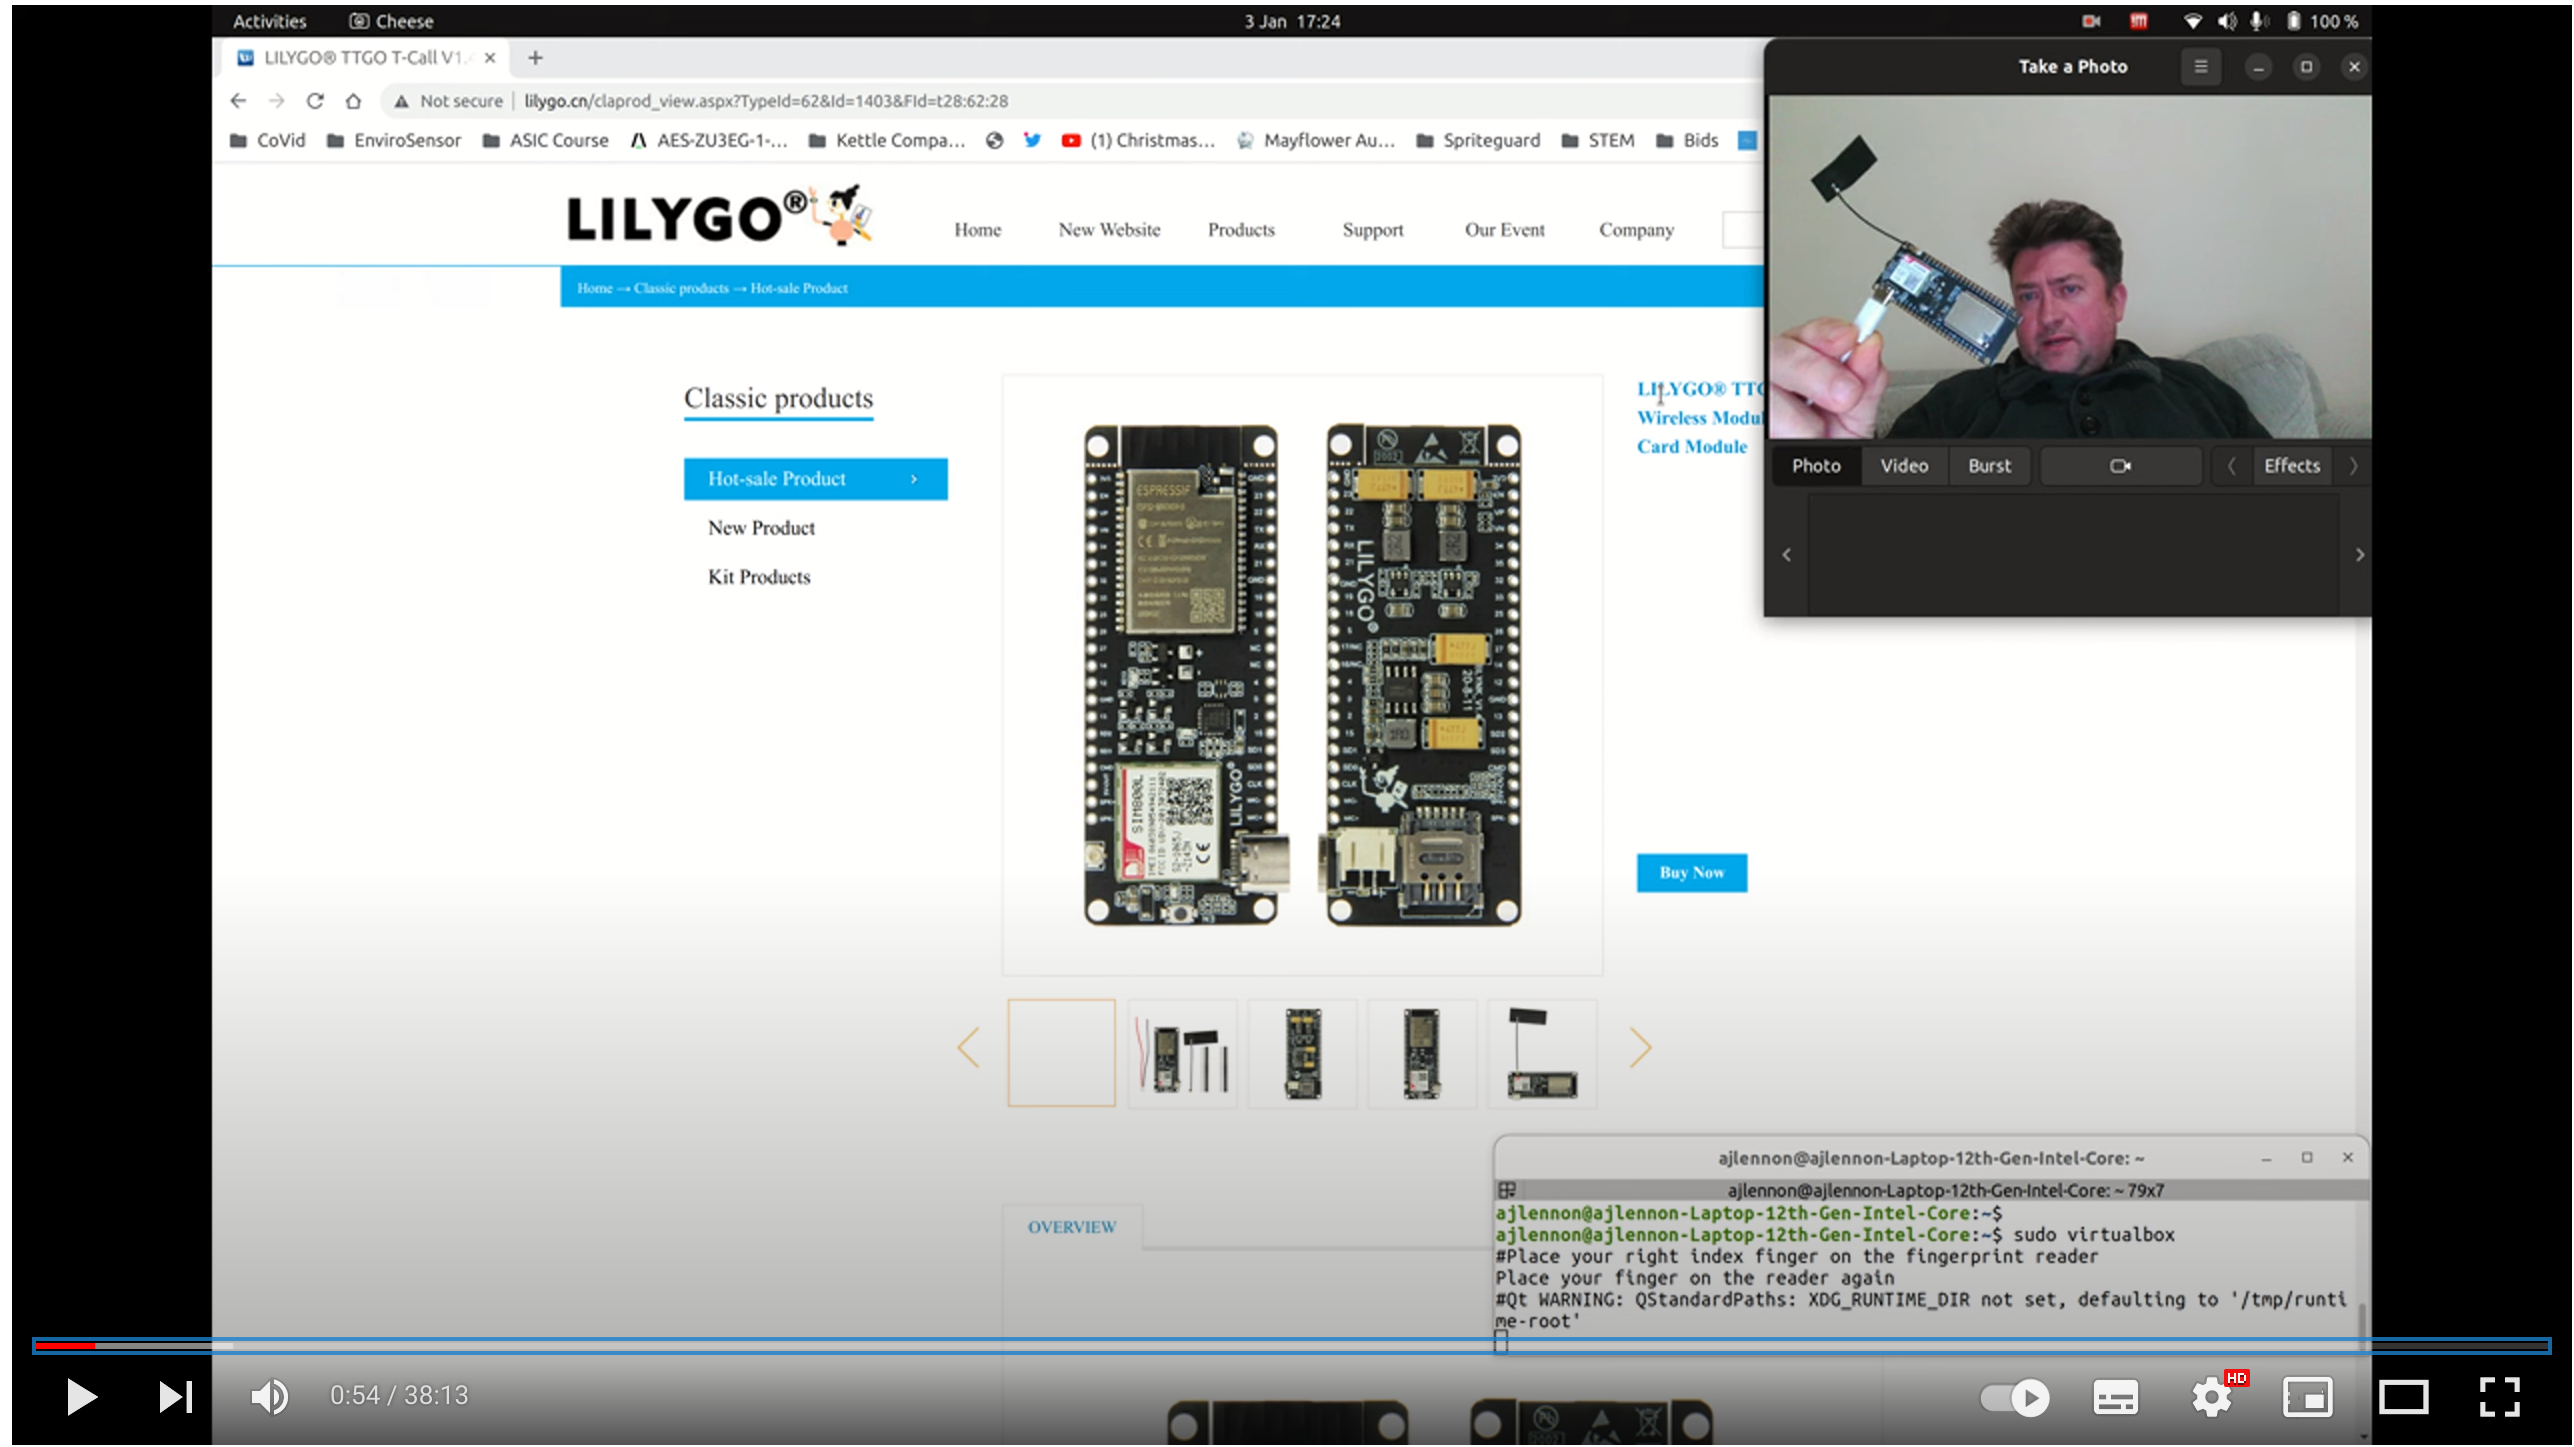Switch Cheese to Video mode
2574x1447 pixels.
click(x=1903, y=465)
